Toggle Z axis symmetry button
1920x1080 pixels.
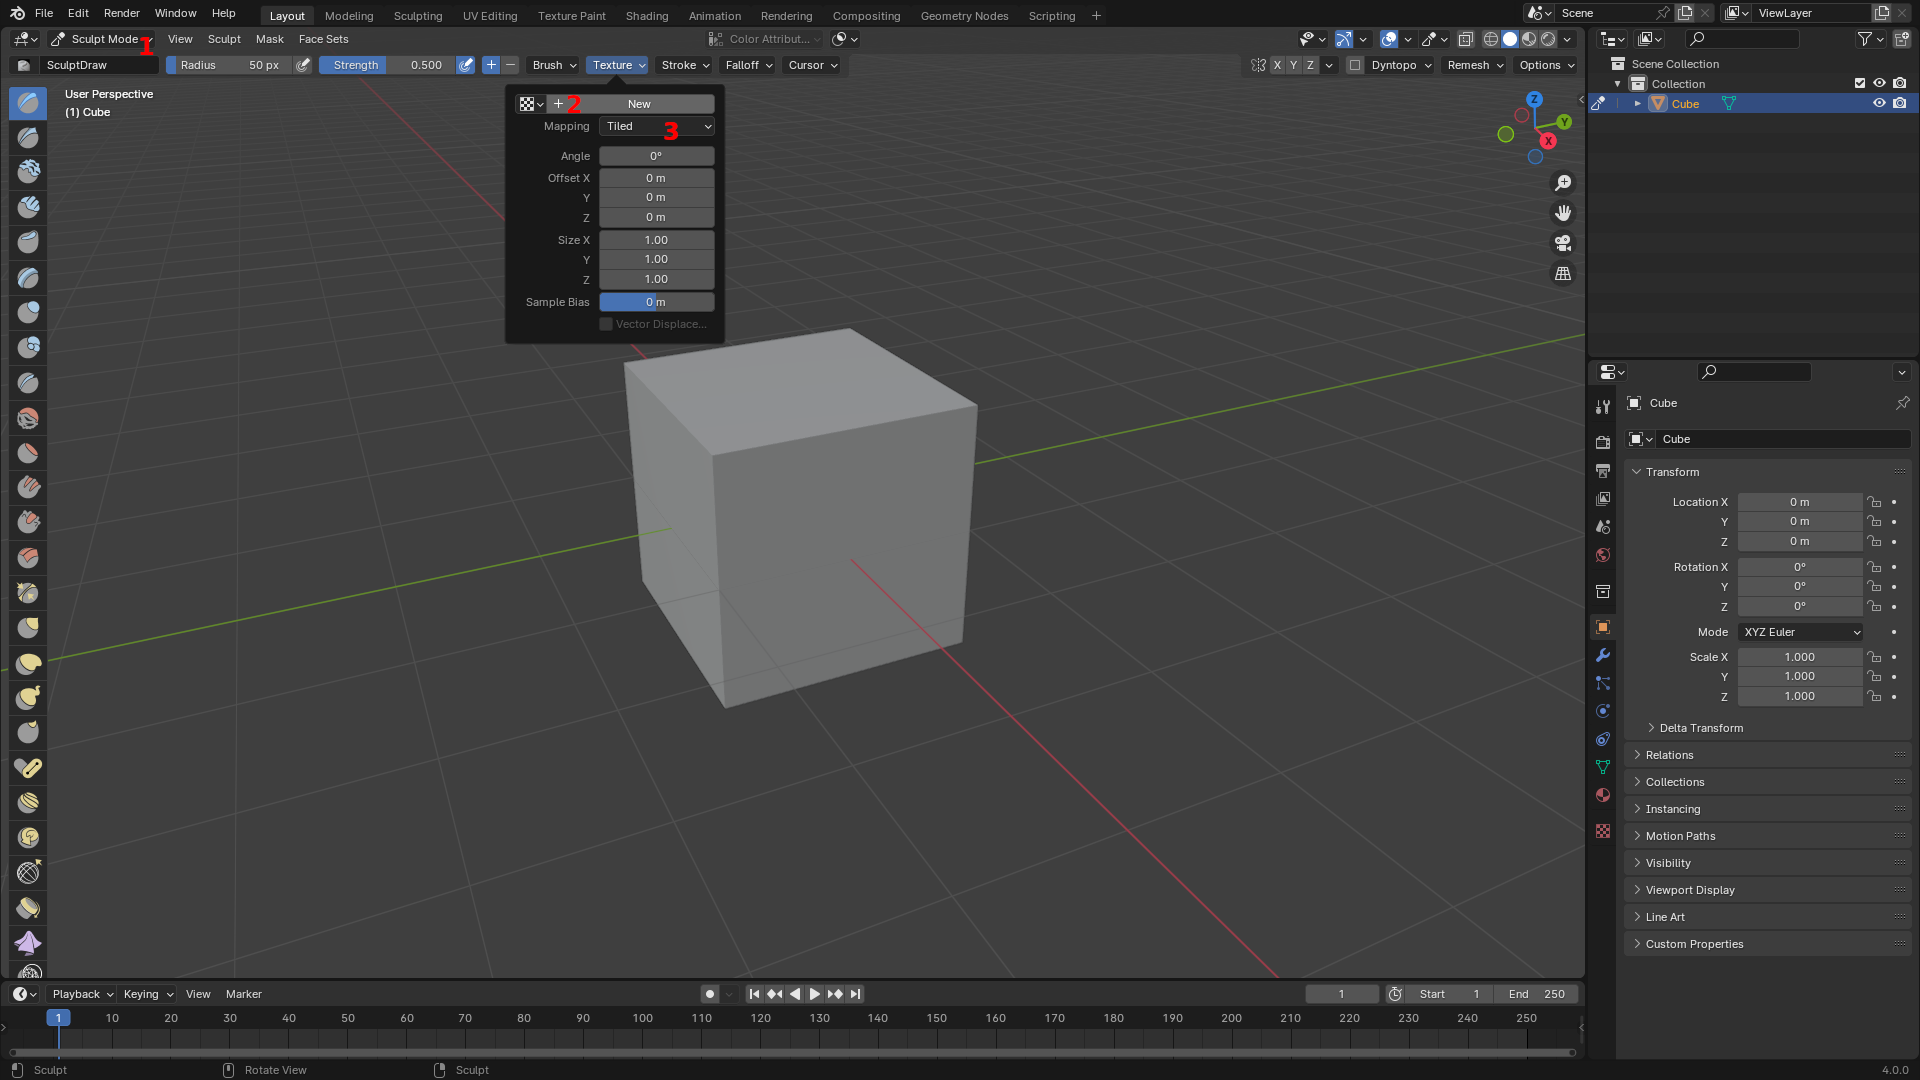point(1311,65)
